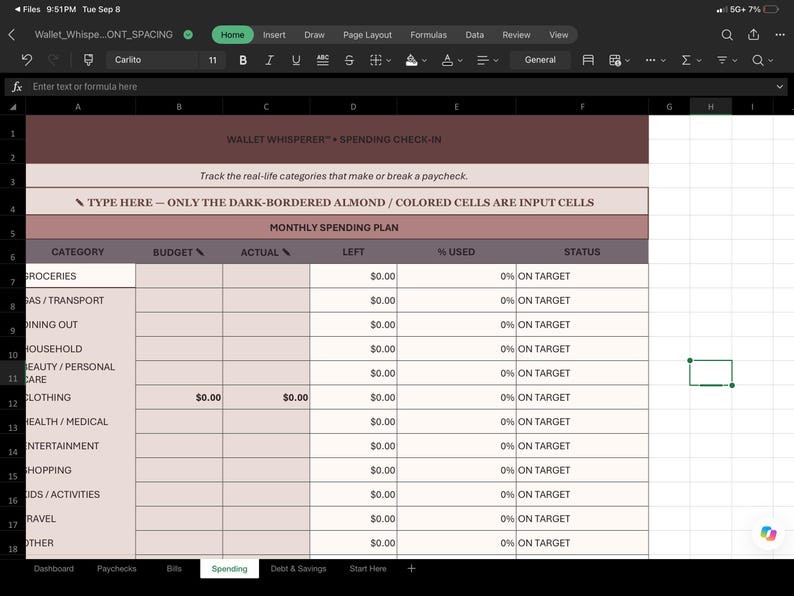Expand format as table arrow
794x596 pixels.
point(627,60)
